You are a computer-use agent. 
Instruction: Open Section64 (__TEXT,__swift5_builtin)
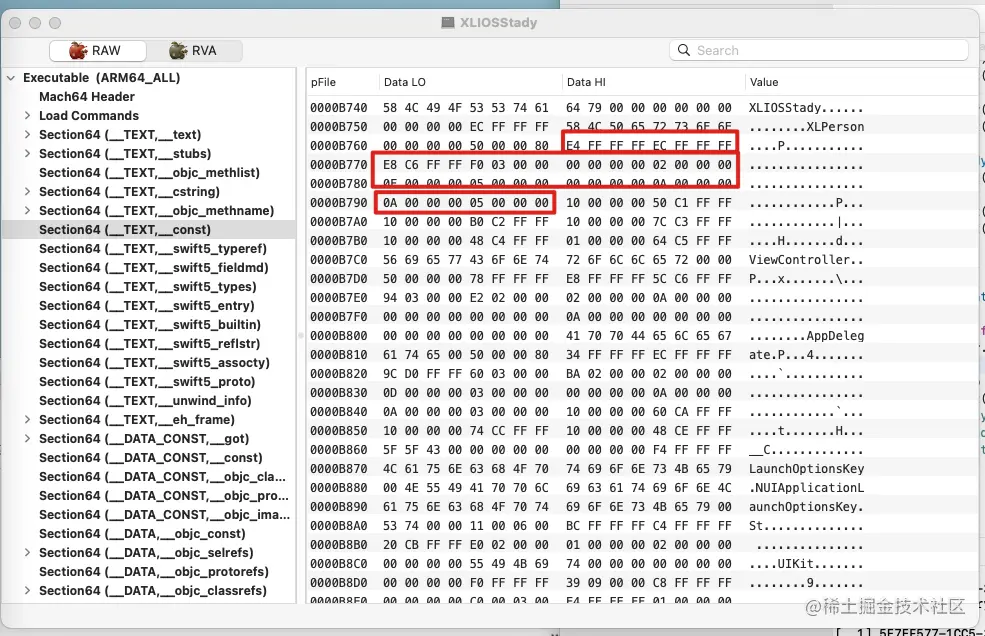coord(150,325)
